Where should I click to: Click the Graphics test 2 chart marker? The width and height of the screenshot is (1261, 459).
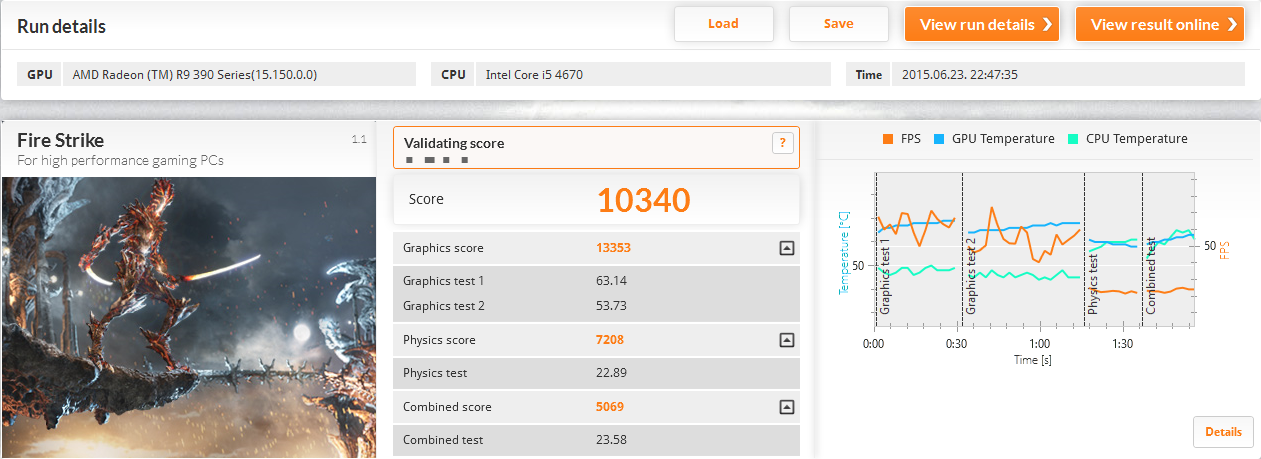(x=971, y=276)
